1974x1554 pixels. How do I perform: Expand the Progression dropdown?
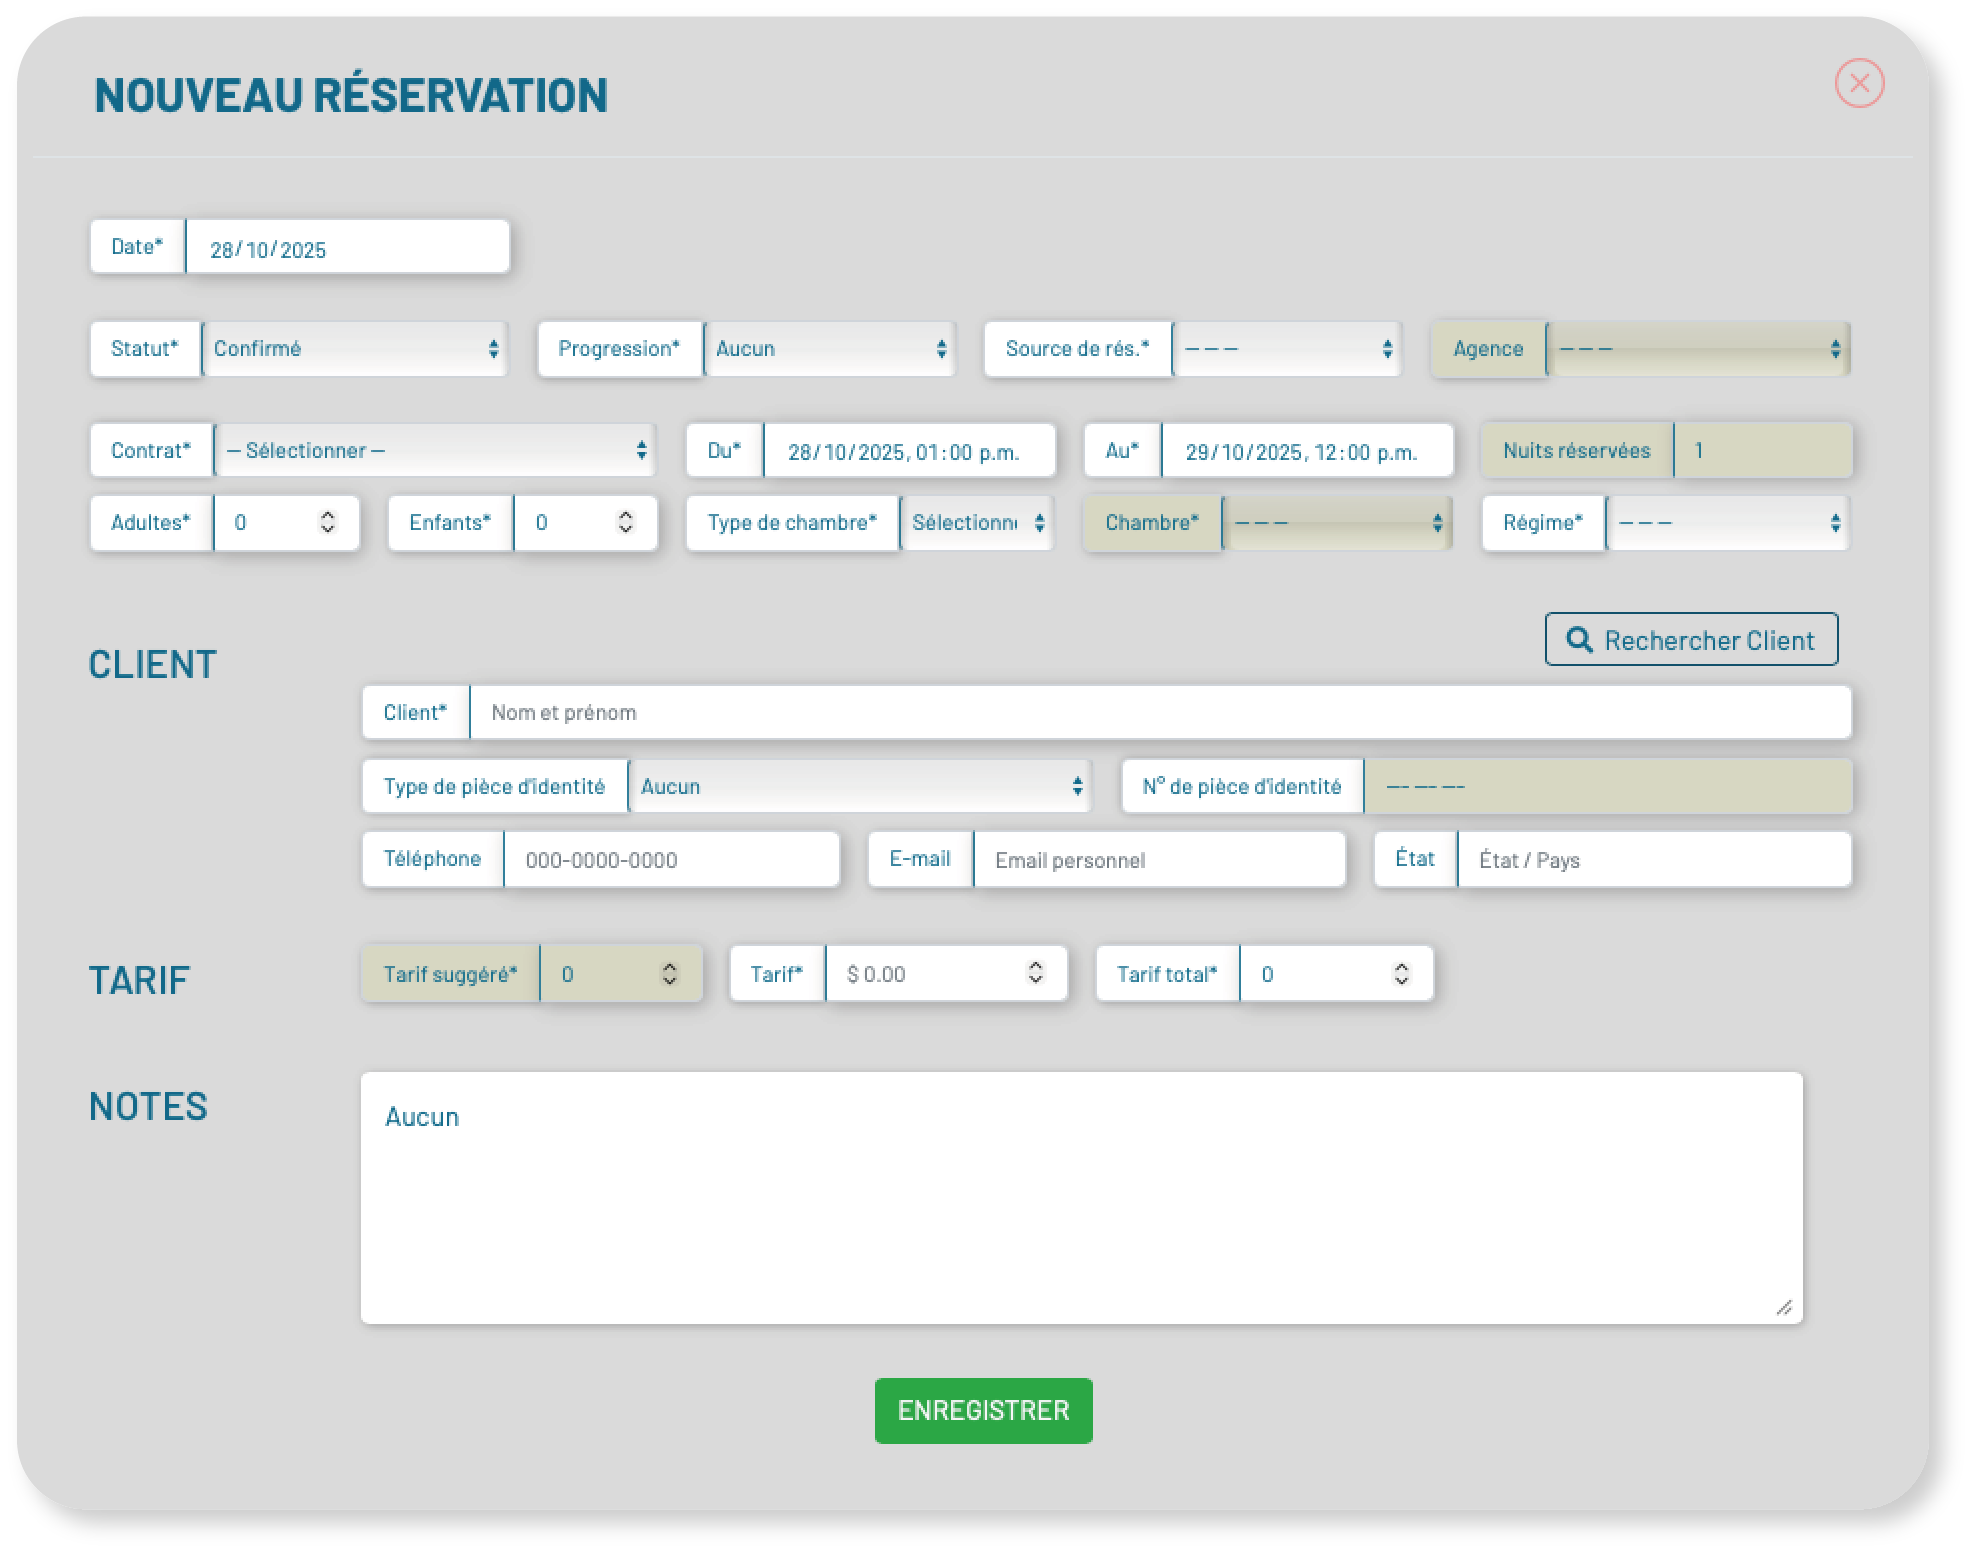pyautogui.click(x=829, y=349)
